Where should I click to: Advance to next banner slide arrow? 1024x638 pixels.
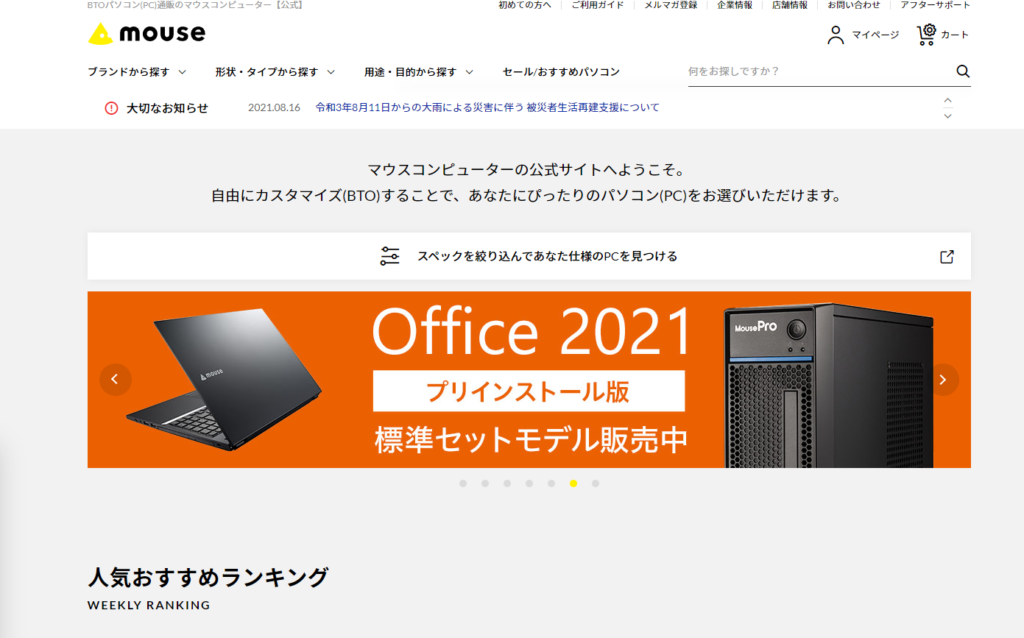coord(942,379)
